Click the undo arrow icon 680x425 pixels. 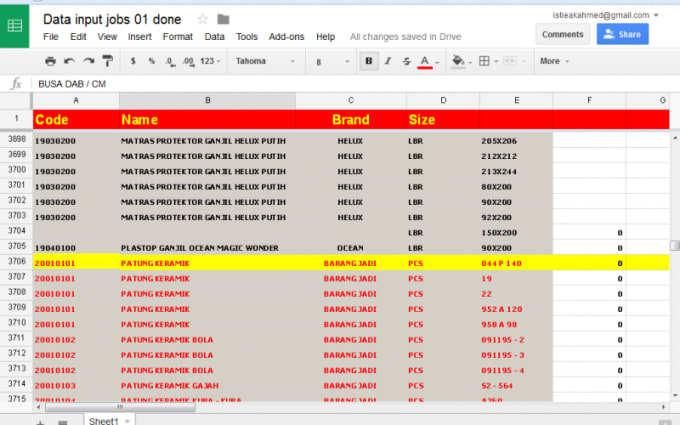[71, 61]
